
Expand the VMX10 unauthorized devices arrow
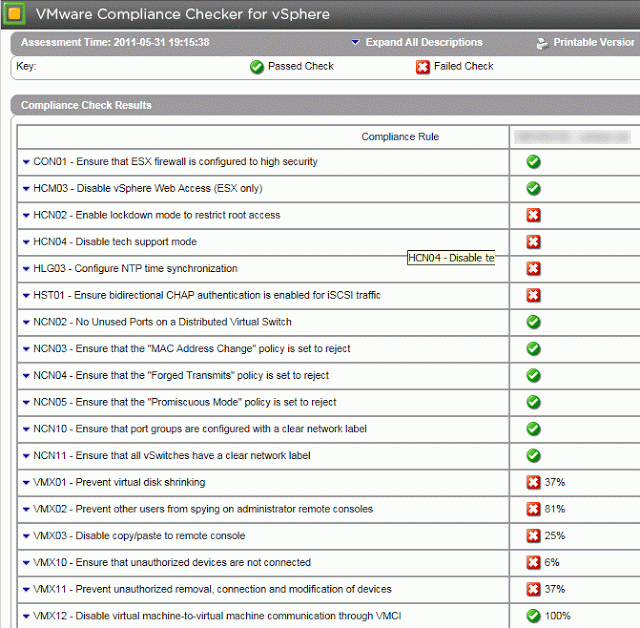coord(26,563)
